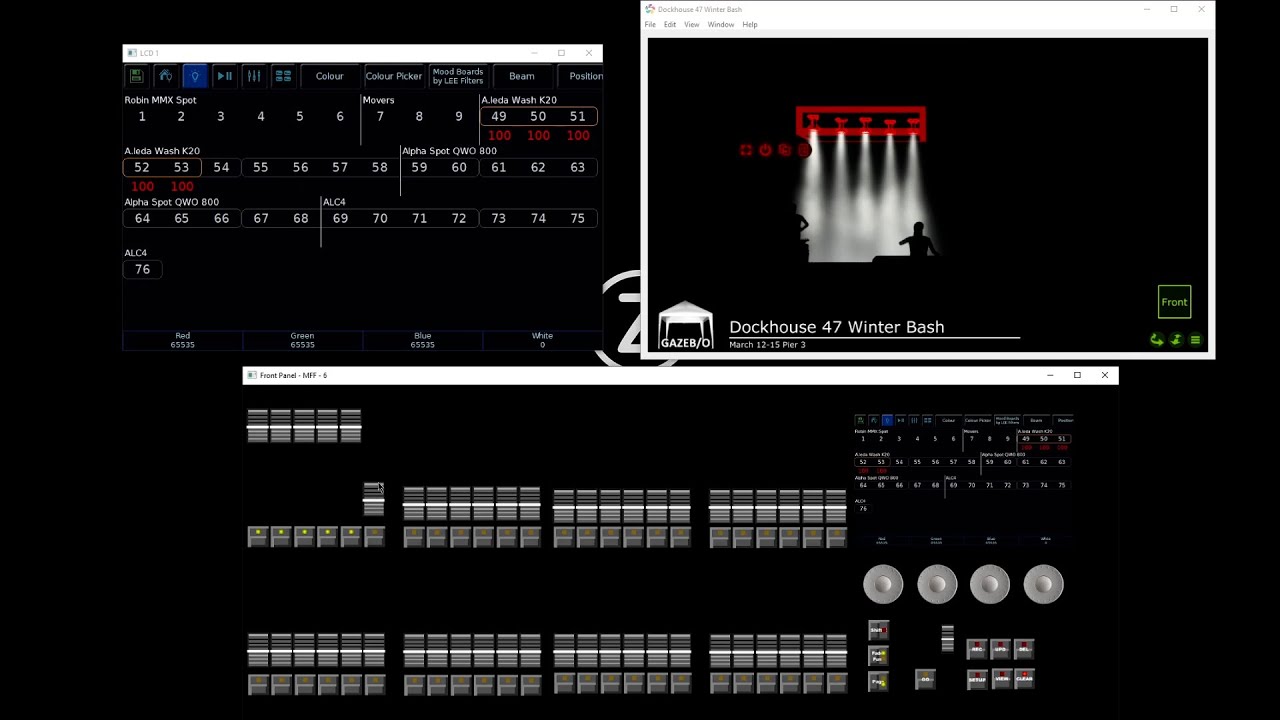This screenshot has width=1280, height=720.
Task: Click the Blue 65535 encoder label
Action: 422,340
